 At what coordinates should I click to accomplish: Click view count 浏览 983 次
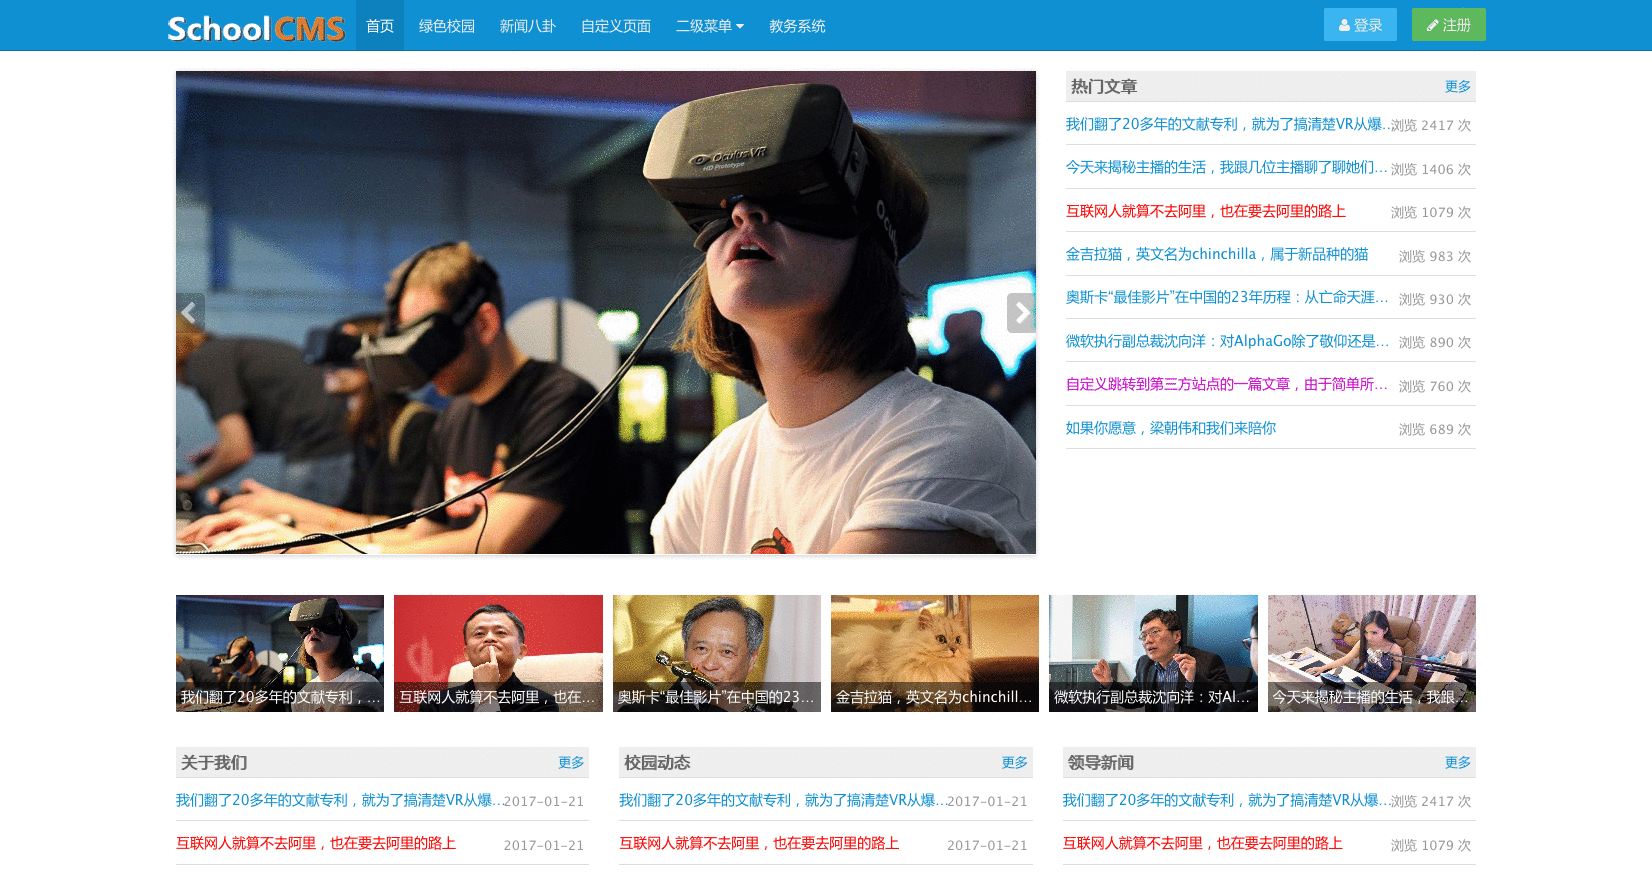coord(1435,257)
